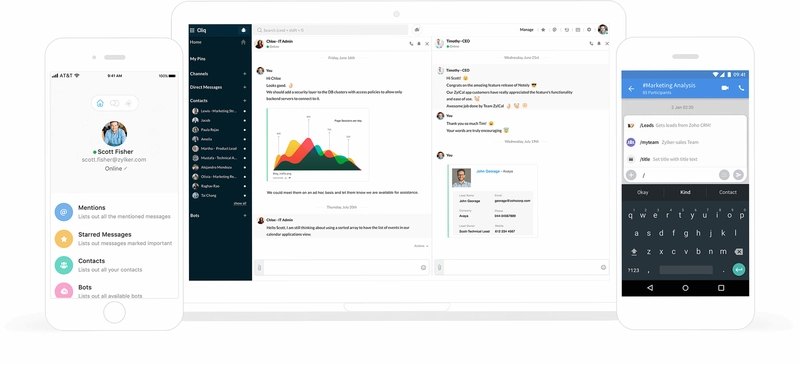Click the Manage button in top bar
Image resolution: width=800 pixels, height=365 pixels.
[x=527, y=30]
